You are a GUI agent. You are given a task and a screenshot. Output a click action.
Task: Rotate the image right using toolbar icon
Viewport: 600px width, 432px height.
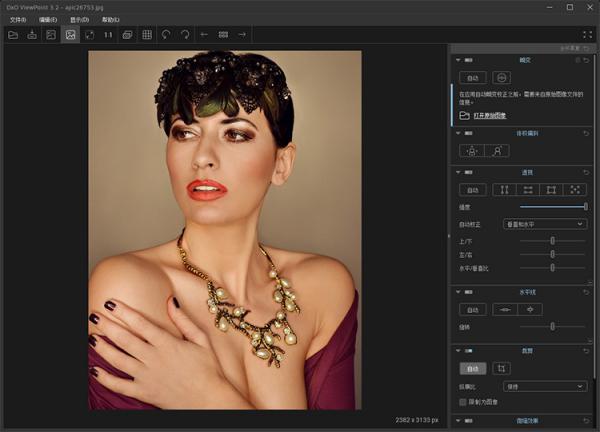tap(185, 35)
